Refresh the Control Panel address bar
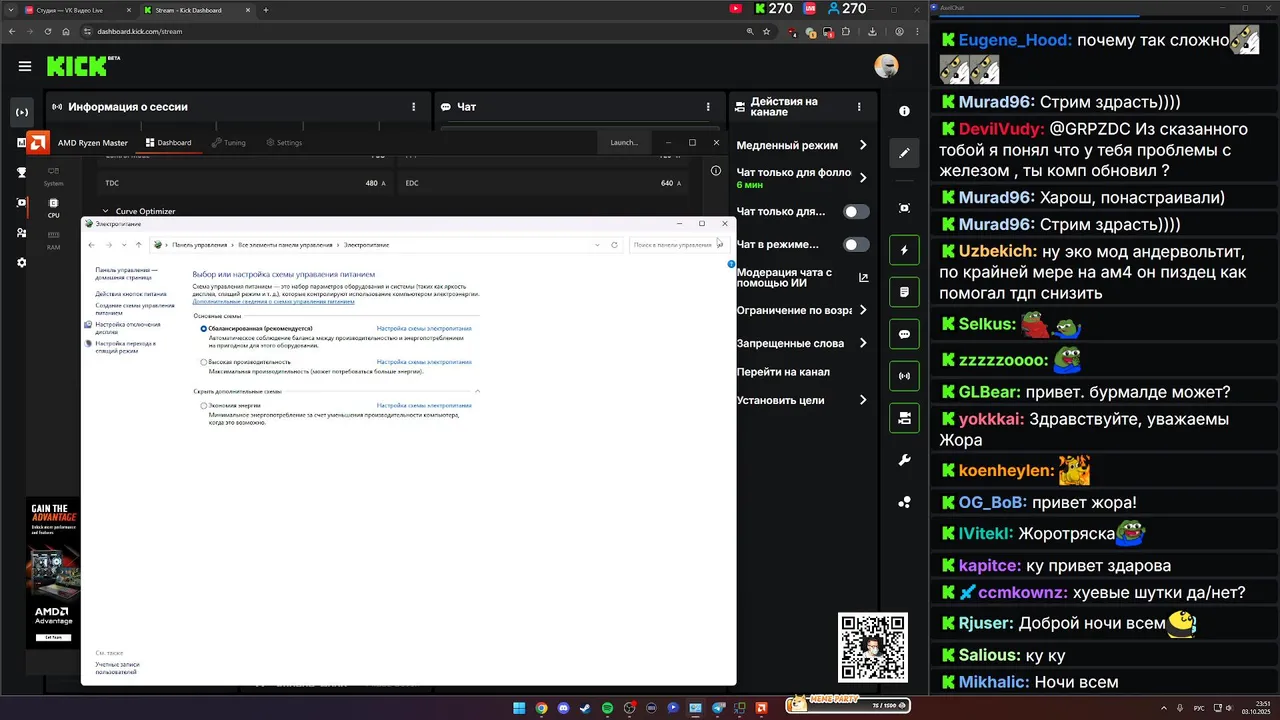The image size is (1280, 720). [614, 244]
